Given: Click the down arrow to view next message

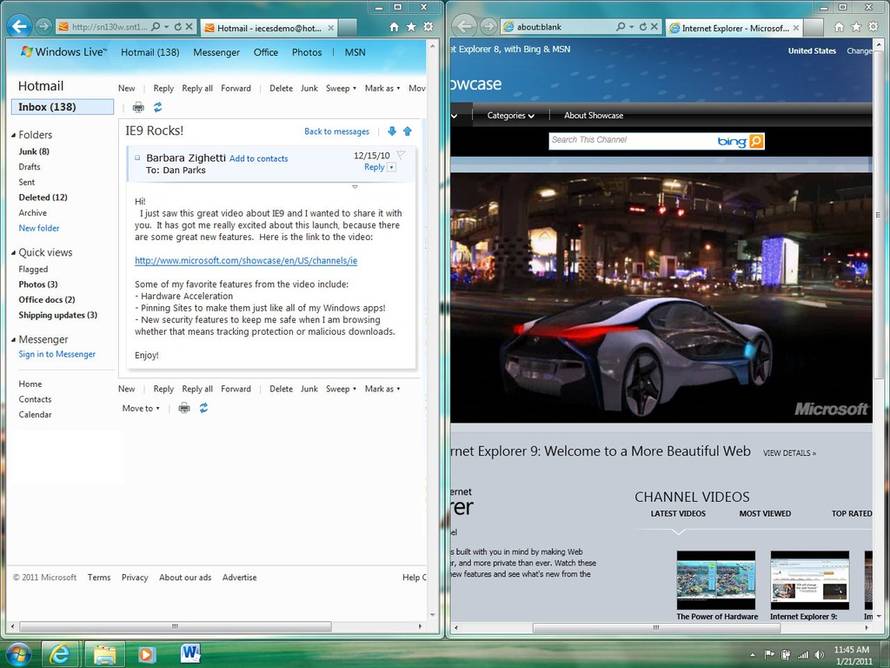Looking at the screenshot, I should (390, 131).
